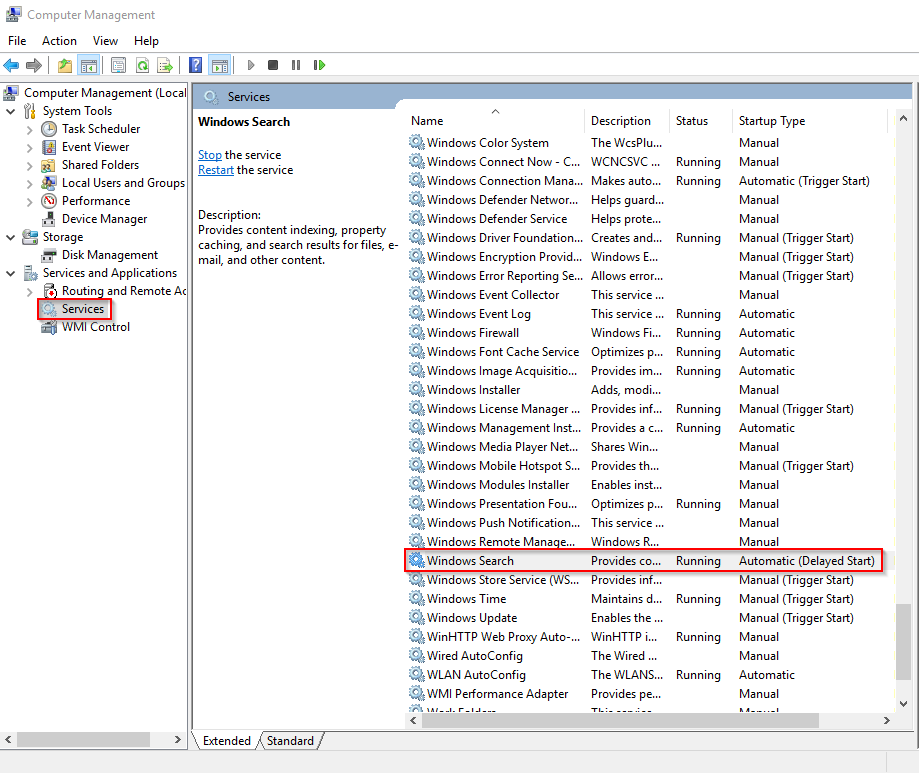The width and height of the screenshot is (919, 773).
Task: Select Services in the console tree
Action: pyautogui.click(x=83, y=309)
